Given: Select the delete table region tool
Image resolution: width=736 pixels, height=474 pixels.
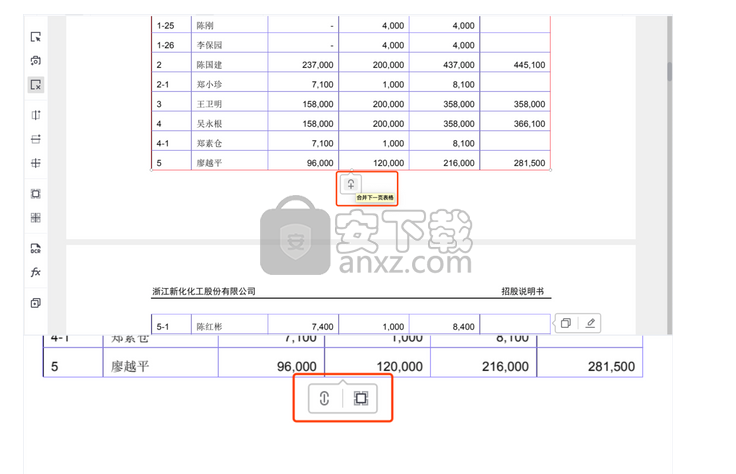Looking at the screenshot, I should point(36,85).
